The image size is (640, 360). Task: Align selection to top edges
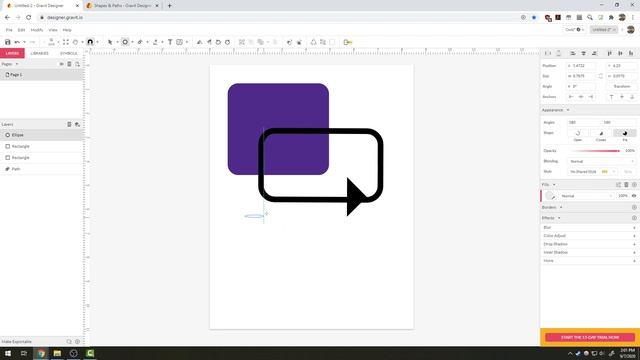click(x=609, y=53)
